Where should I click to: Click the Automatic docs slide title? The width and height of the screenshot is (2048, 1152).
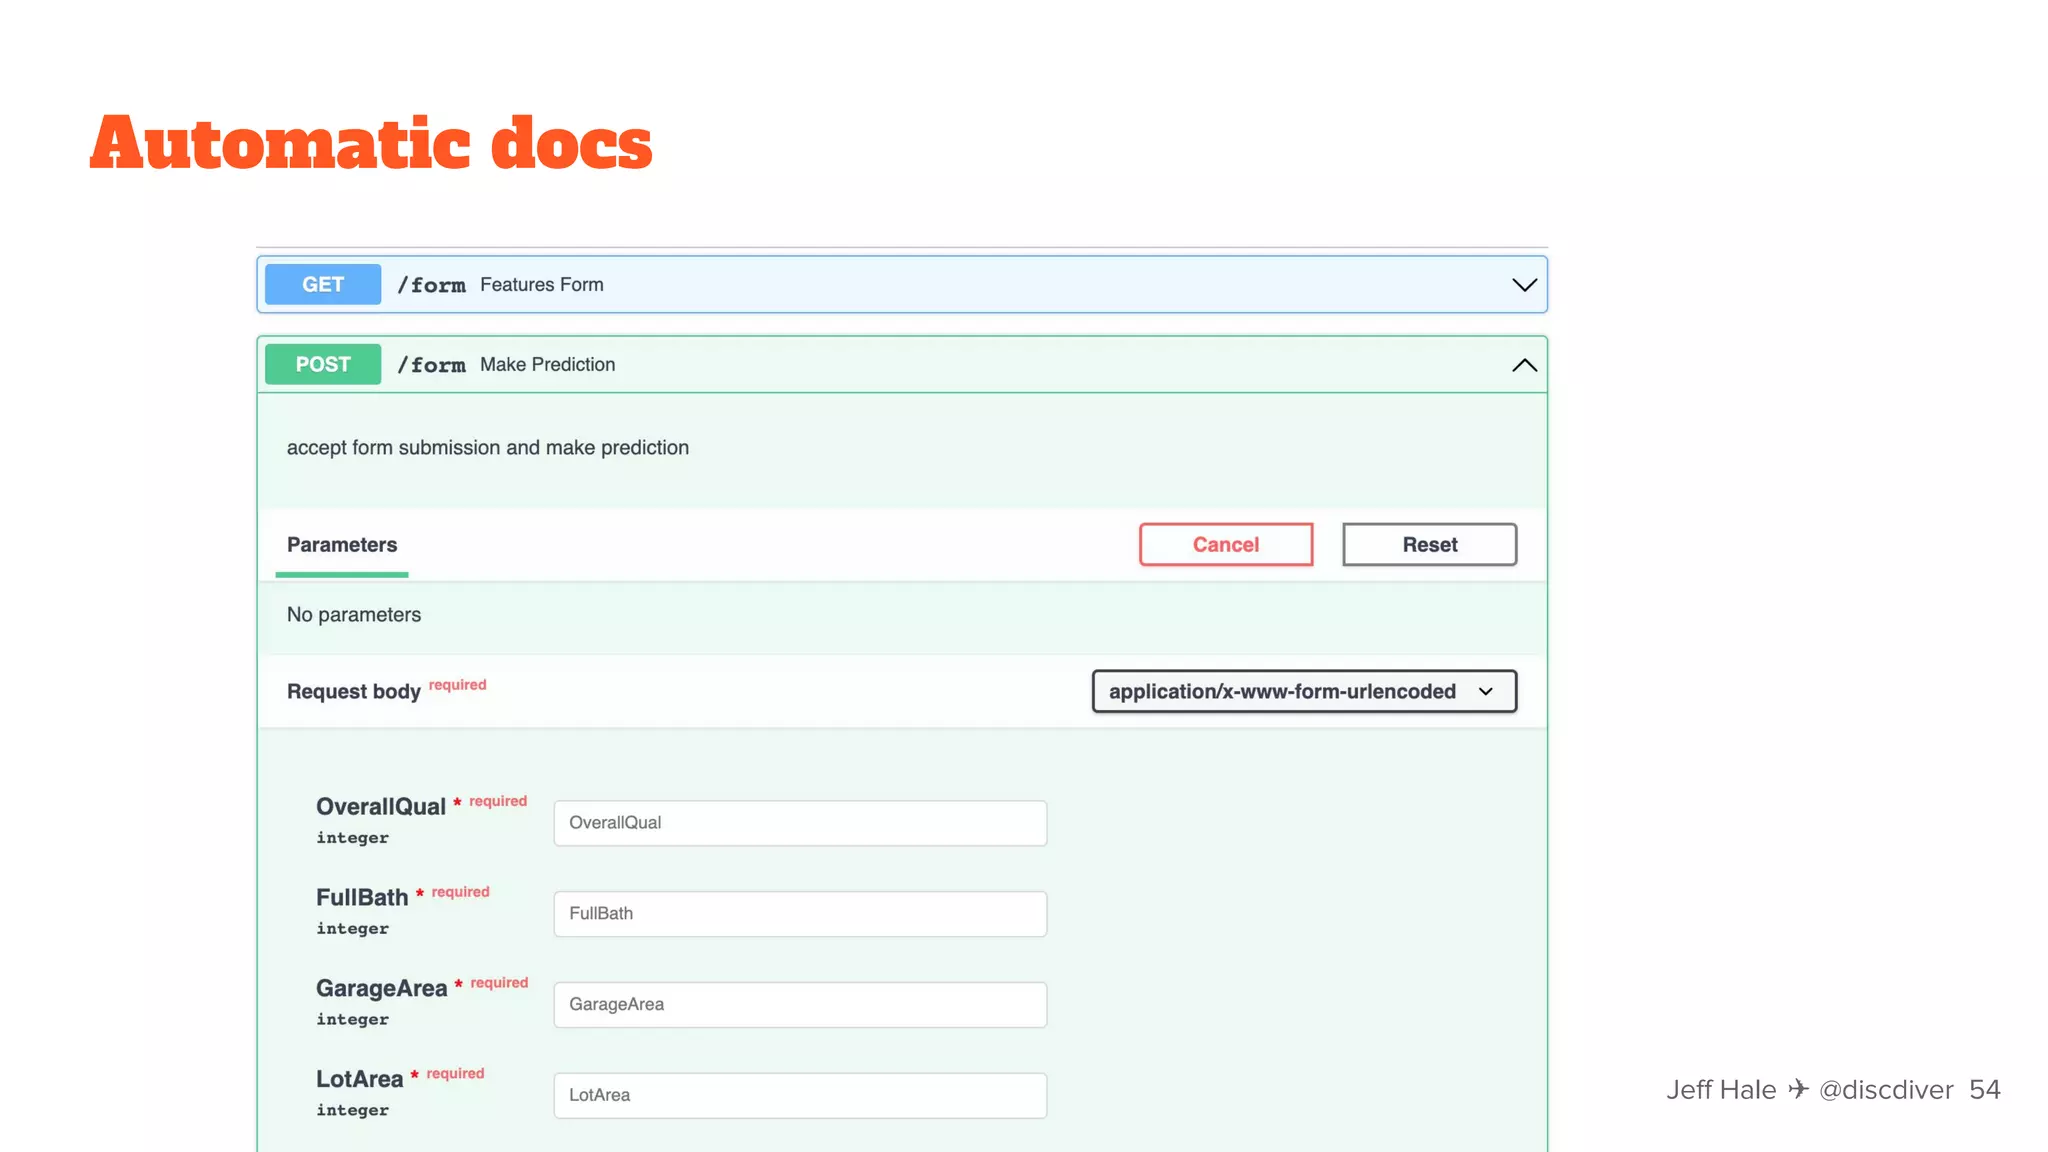point(371,143)
